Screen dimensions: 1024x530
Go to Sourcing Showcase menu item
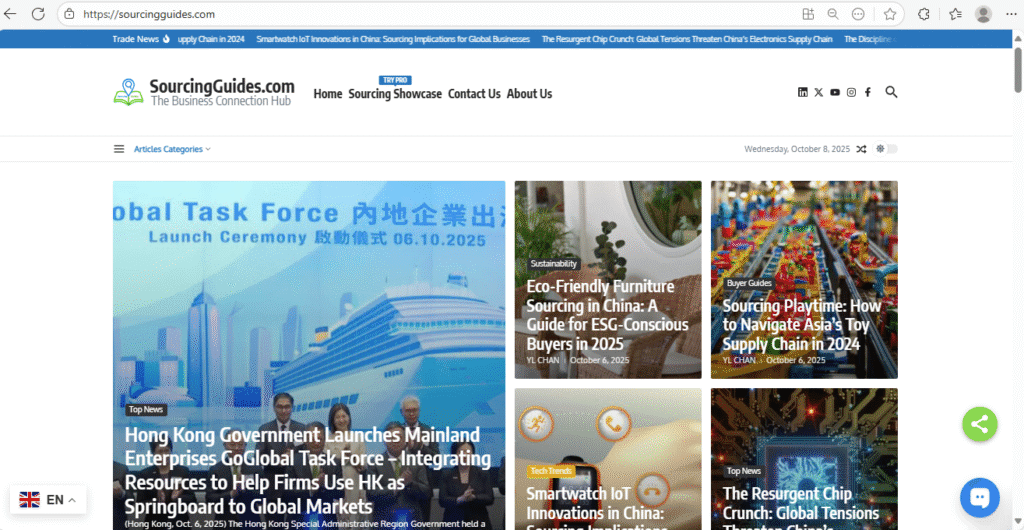tap(395, 94)
